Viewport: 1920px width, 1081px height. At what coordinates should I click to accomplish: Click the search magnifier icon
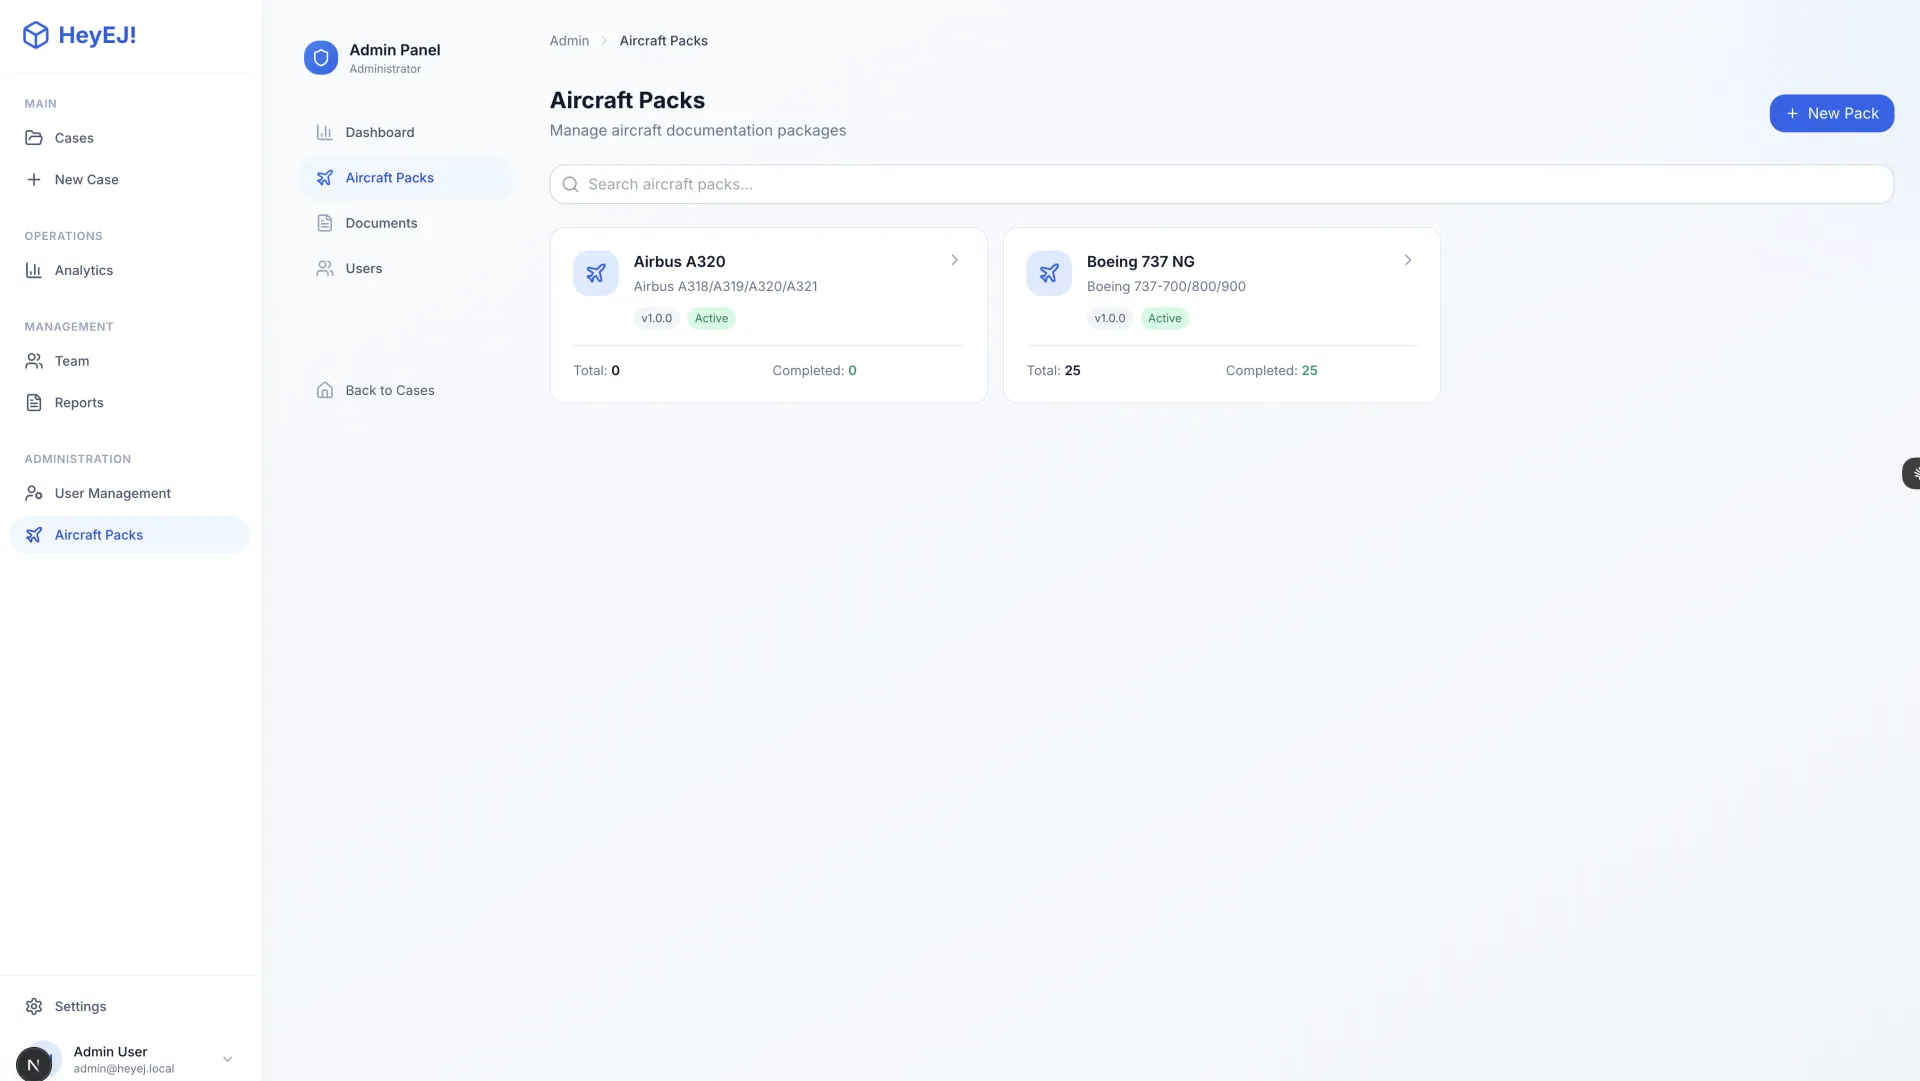571,184
